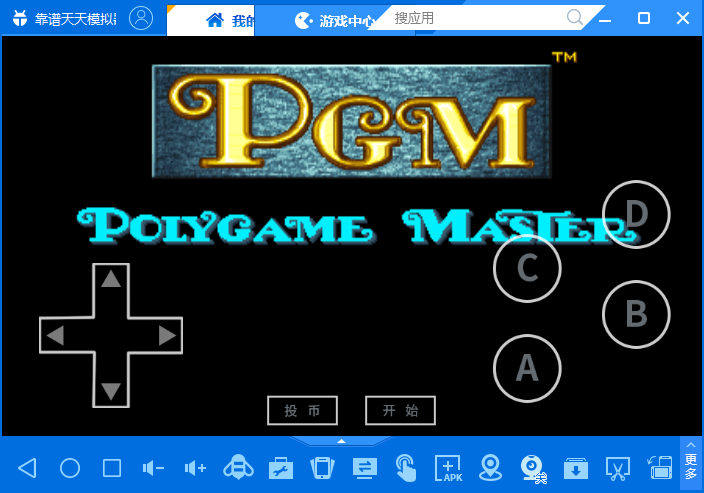Click the emulator logo in title bar
Screen dimensions: 704x493
tap(20, 18)
